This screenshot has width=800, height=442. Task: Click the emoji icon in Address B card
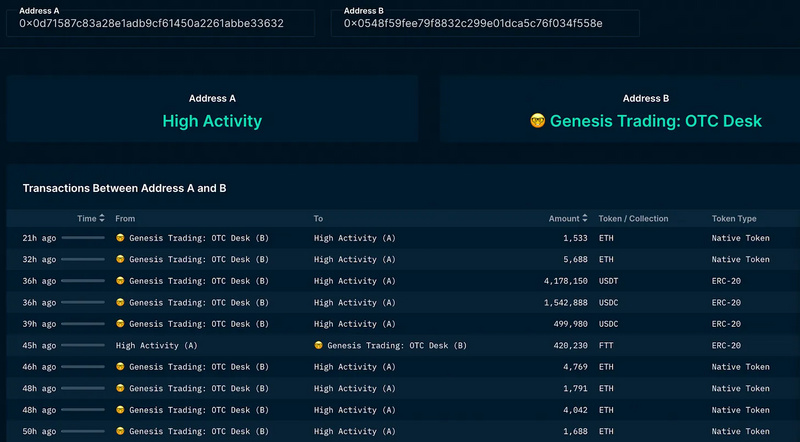tap(537, 121)
